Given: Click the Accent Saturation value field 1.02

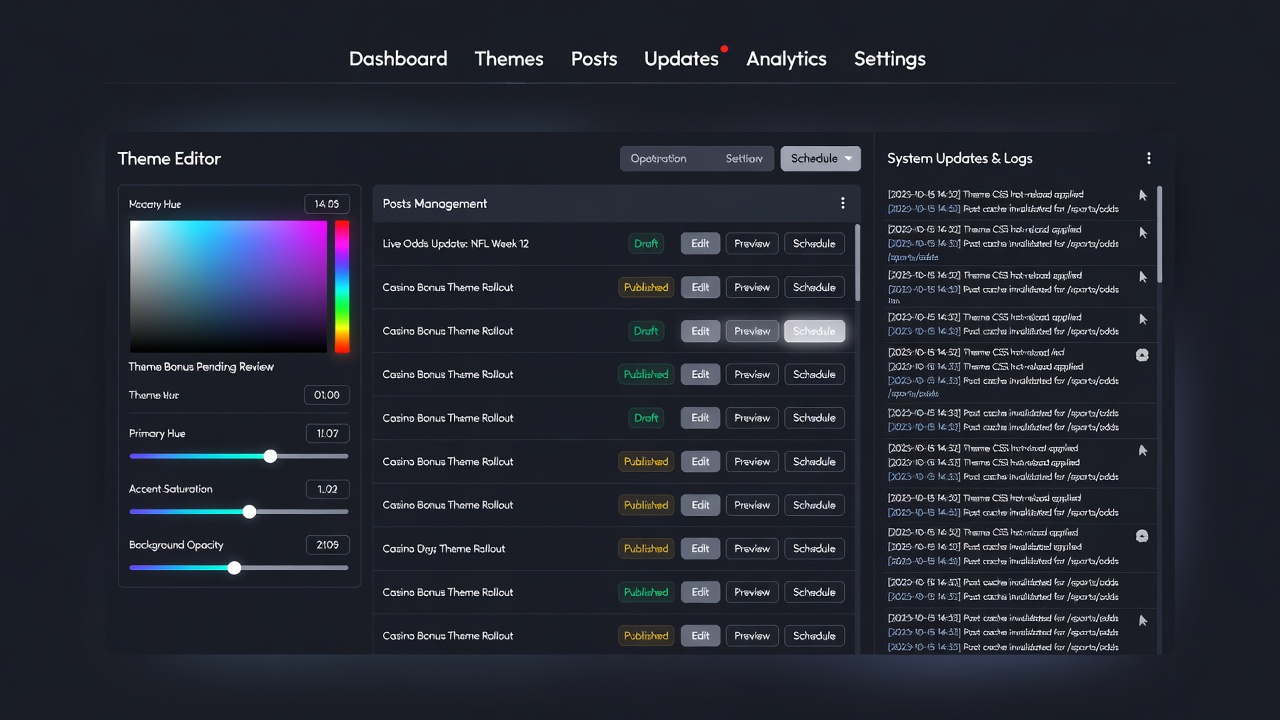Looking at the screenshot, I should [327, 489].
